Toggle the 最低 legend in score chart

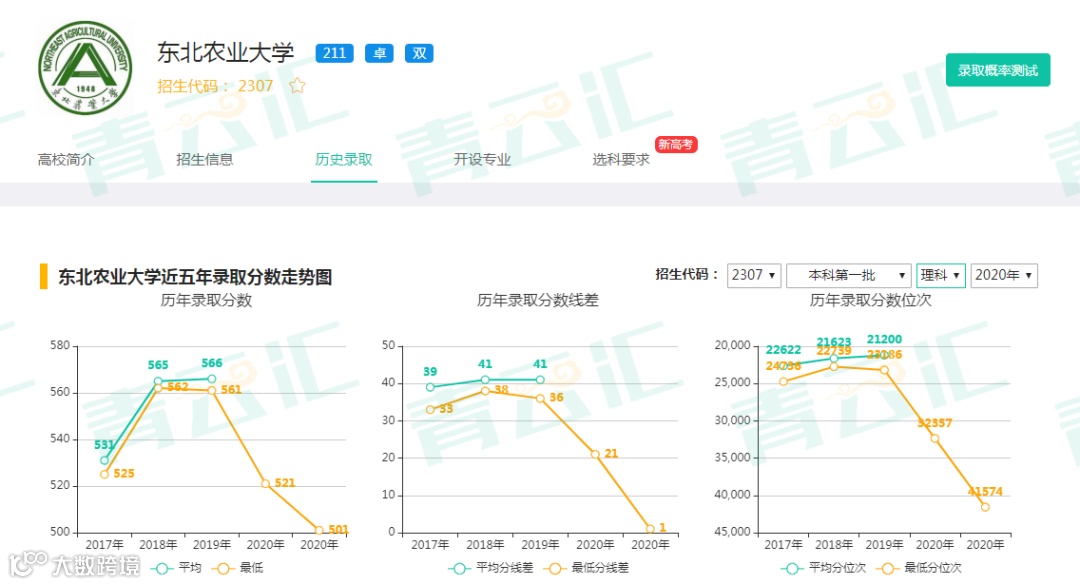tap(238, 568)
